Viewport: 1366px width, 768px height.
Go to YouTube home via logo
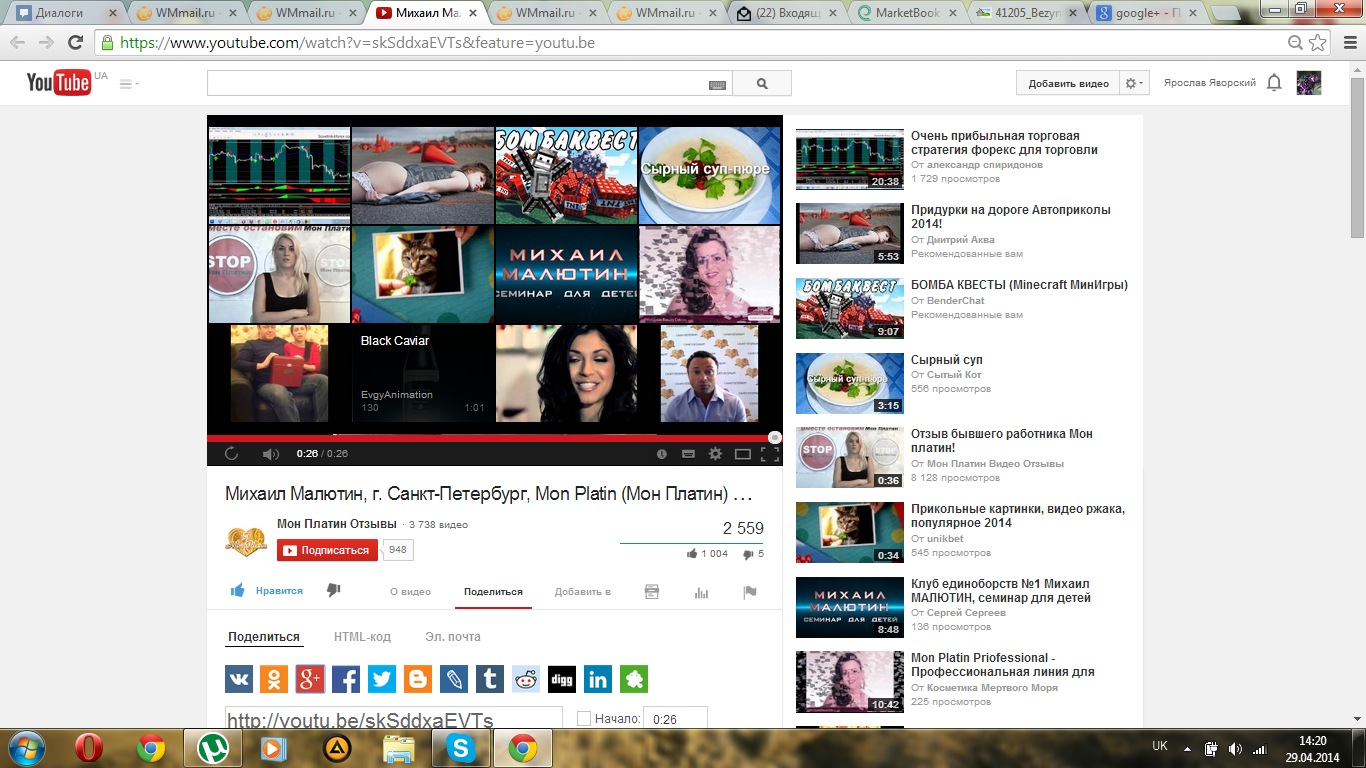click(x=59, y=83)
